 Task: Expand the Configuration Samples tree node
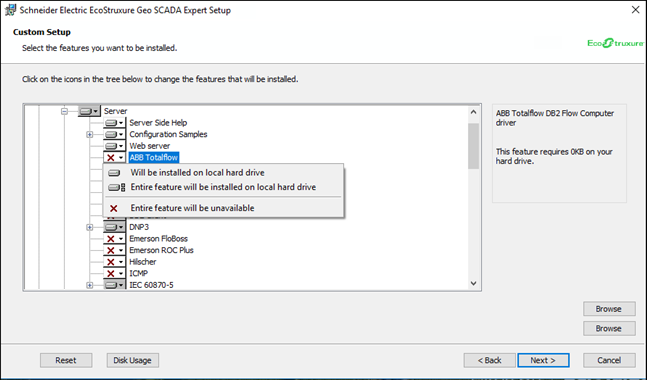90,134
